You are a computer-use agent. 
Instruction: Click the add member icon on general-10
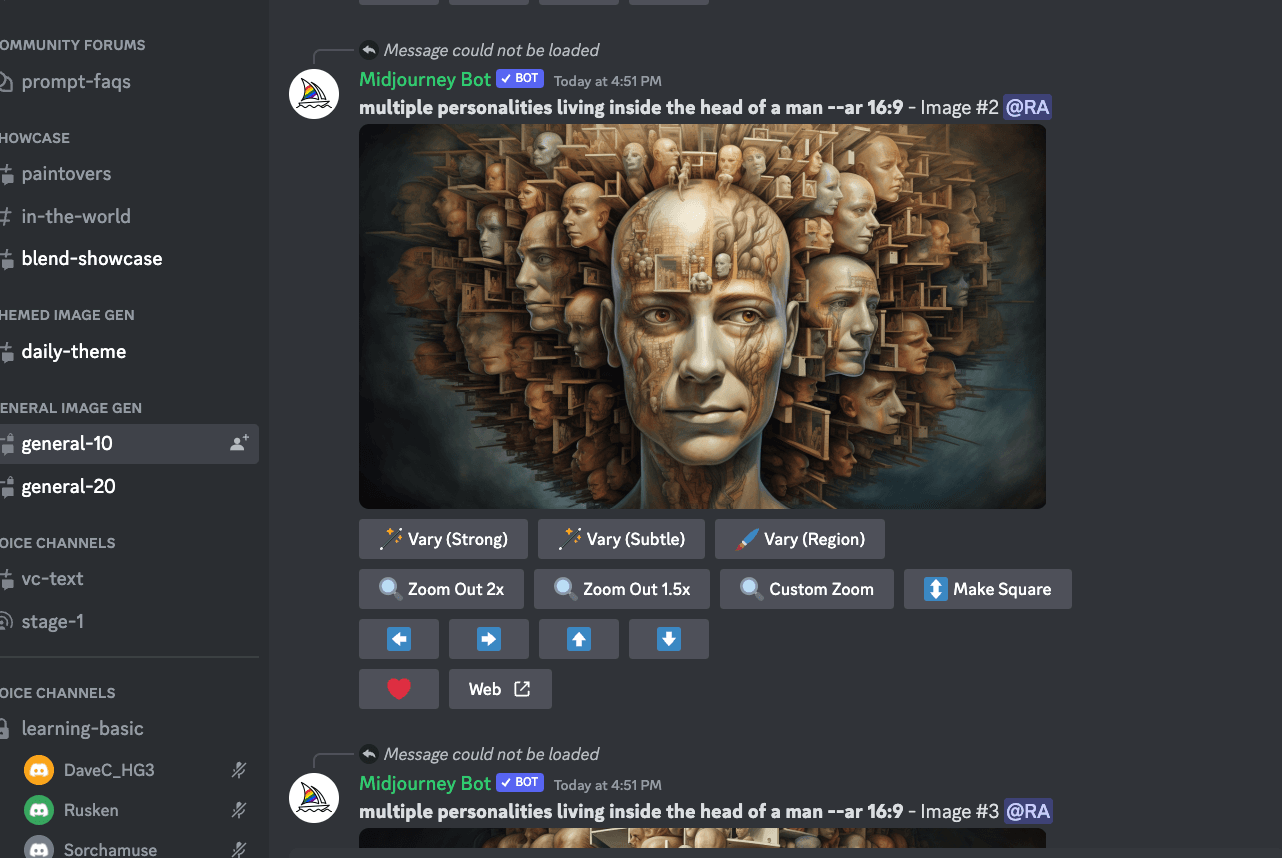tap(239, 443)
